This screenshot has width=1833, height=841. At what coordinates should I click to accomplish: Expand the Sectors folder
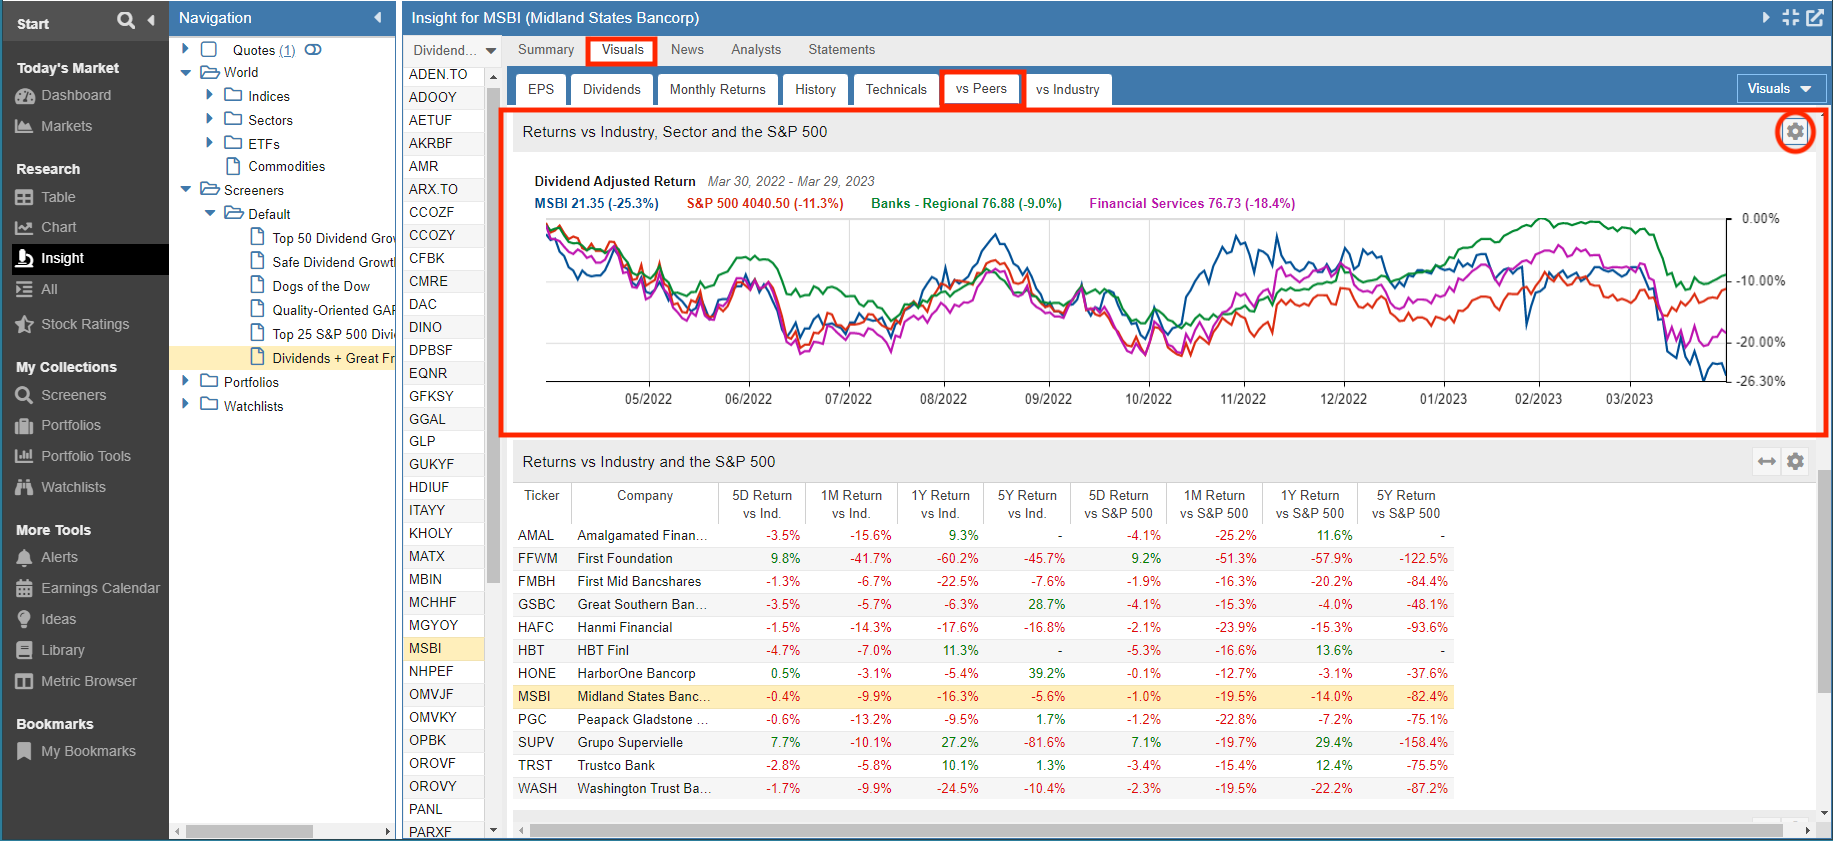209,118
